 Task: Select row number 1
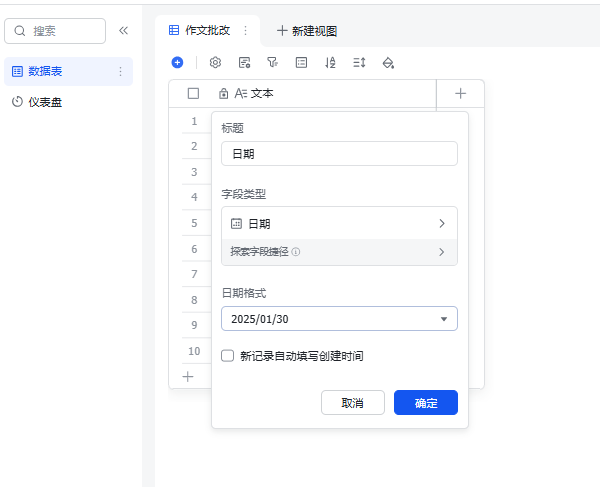pyautogui.click(x=194, y=121)
